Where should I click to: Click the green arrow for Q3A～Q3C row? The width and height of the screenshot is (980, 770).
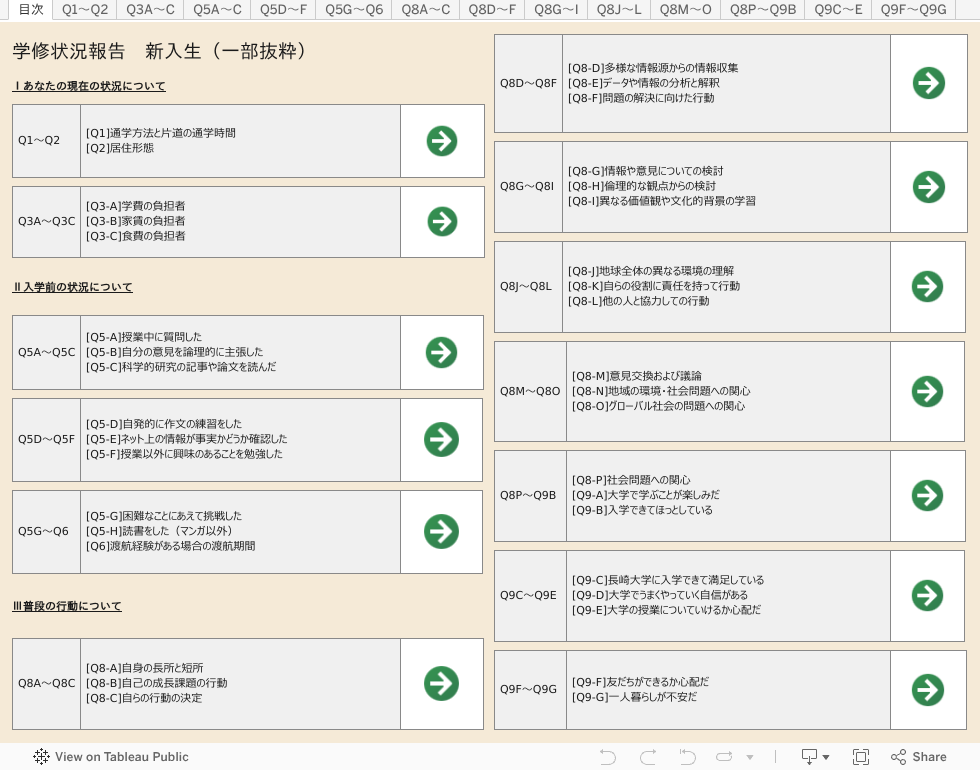(x=442, y=221)
